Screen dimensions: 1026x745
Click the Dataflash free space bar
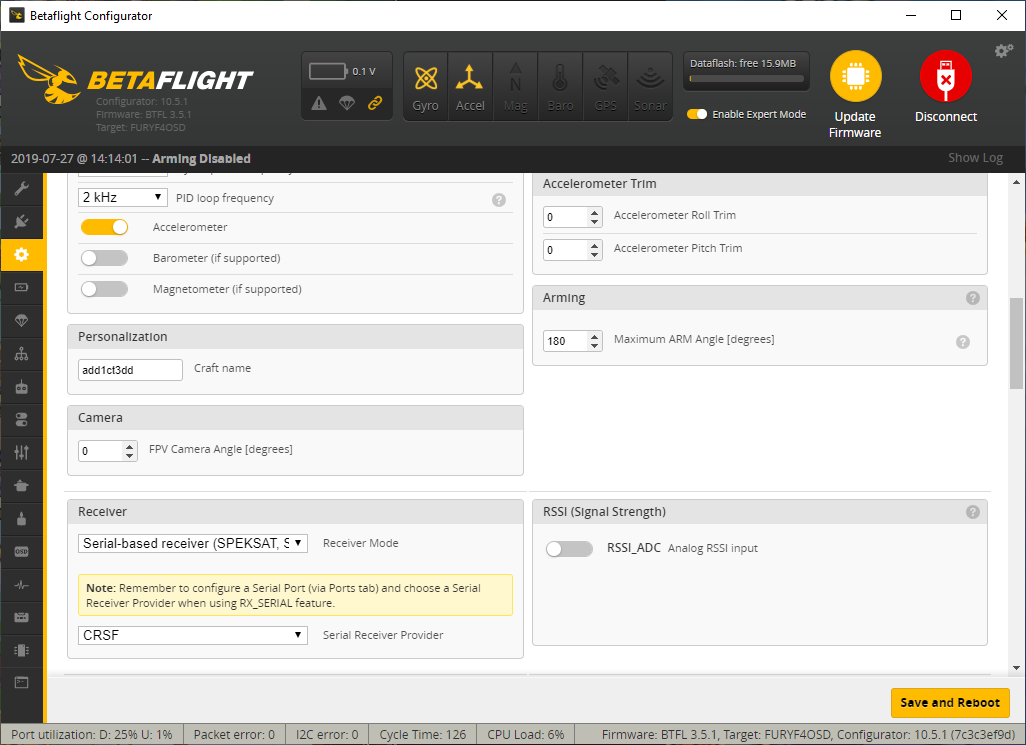[x=747, y=78]
